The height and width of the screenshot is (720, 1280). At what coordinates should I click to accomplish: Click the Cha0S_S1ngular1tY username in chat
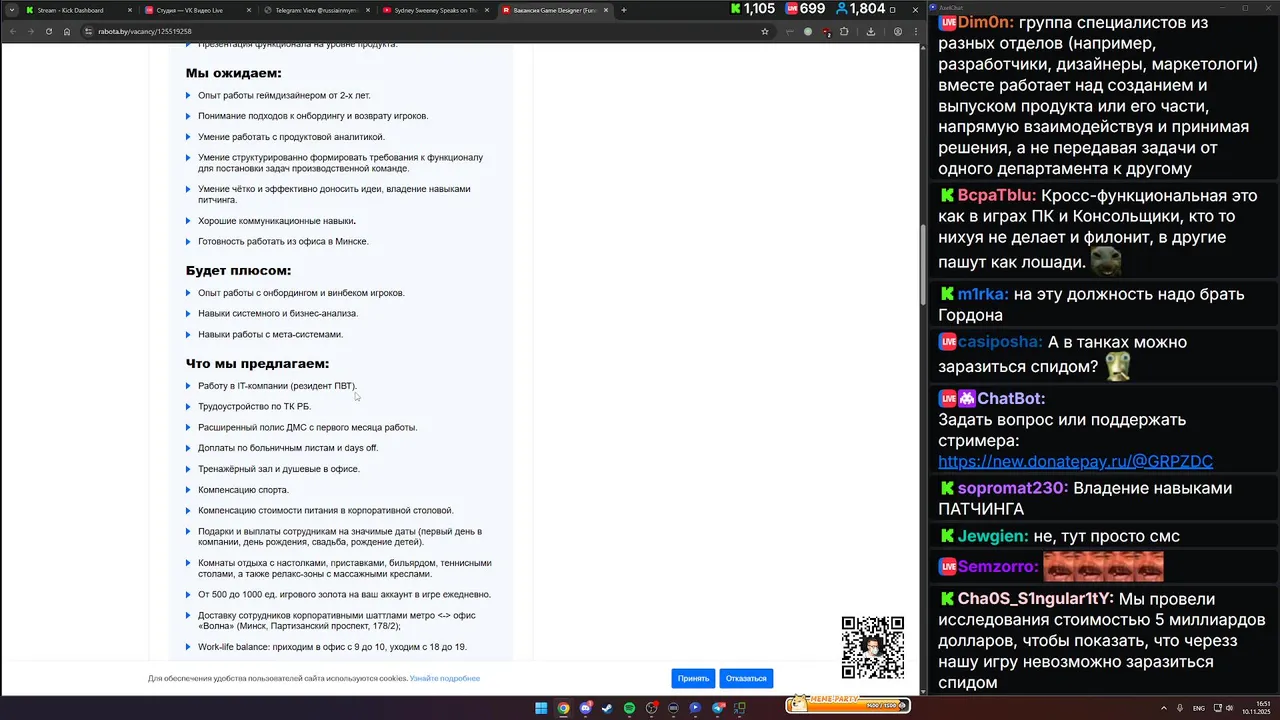point(1035,599)
